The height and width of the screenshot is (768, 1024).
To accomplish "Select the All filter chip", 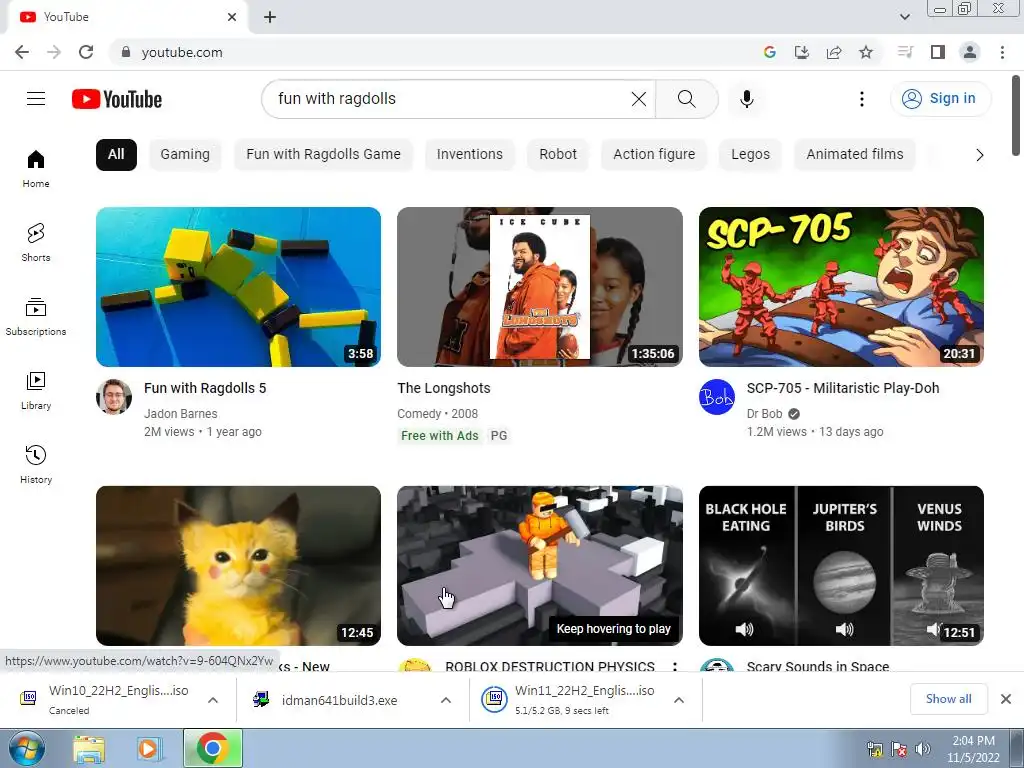I will pos(116,155).
